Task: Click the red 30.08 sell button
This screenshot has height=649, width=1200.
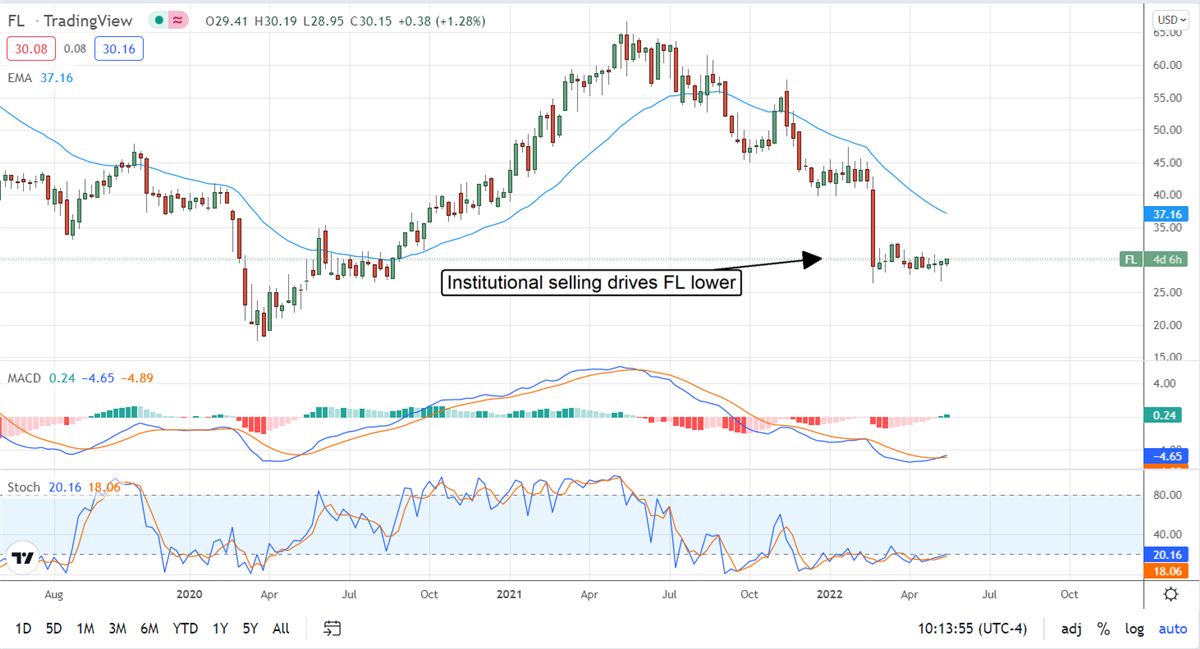Action: pos(31,47)
